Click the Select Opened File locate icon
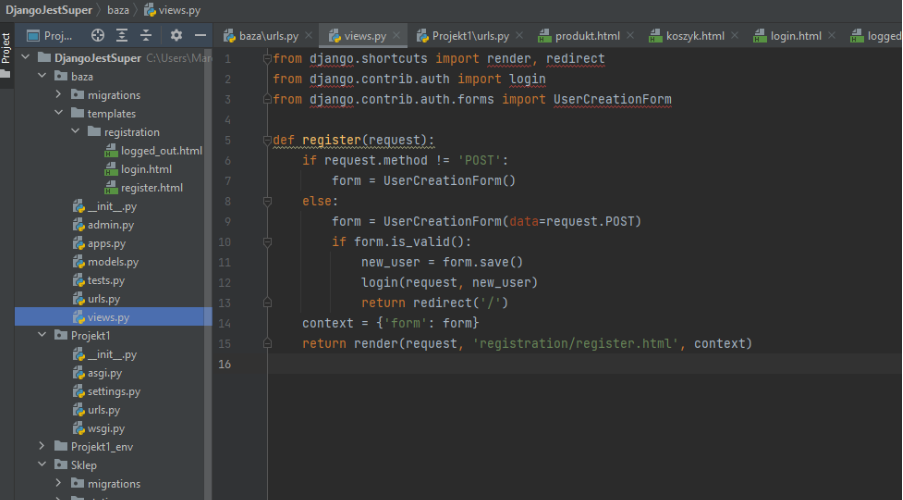The image size is (903, 500). tap(98, 35)
